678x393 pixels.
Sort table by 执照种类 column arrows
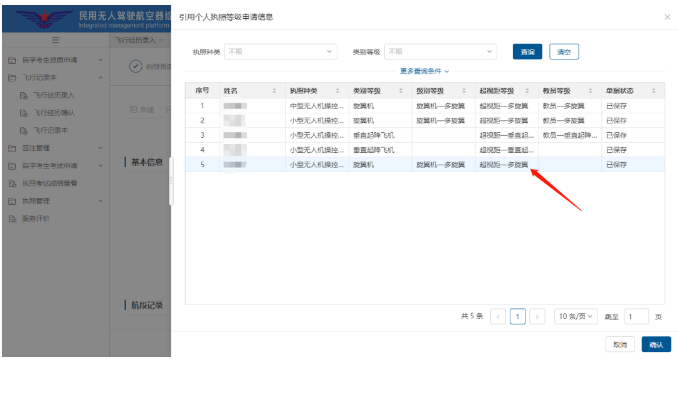pos(337,91)
